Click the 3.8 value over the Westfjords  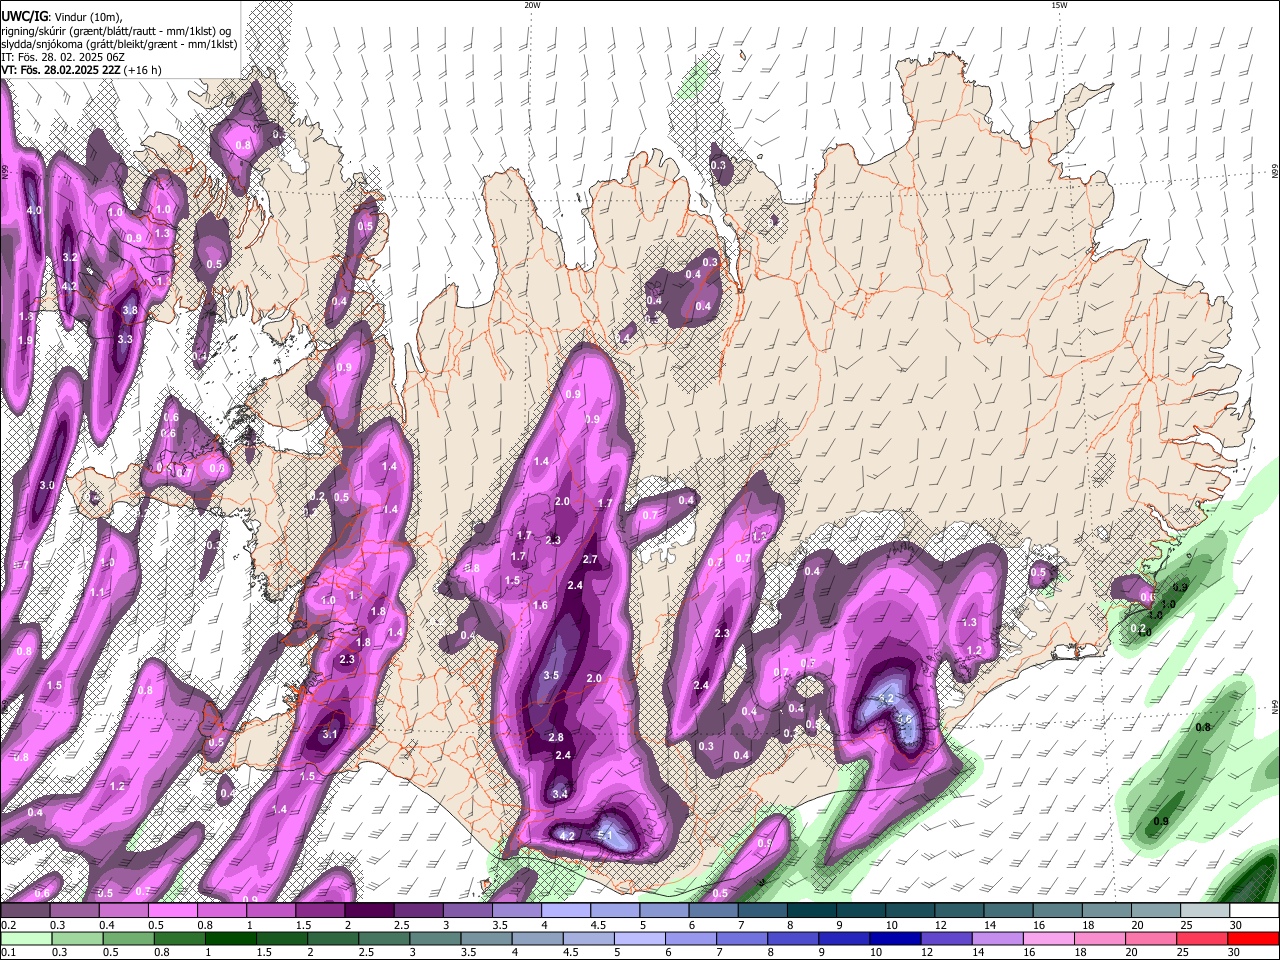[x=129, y=310]
